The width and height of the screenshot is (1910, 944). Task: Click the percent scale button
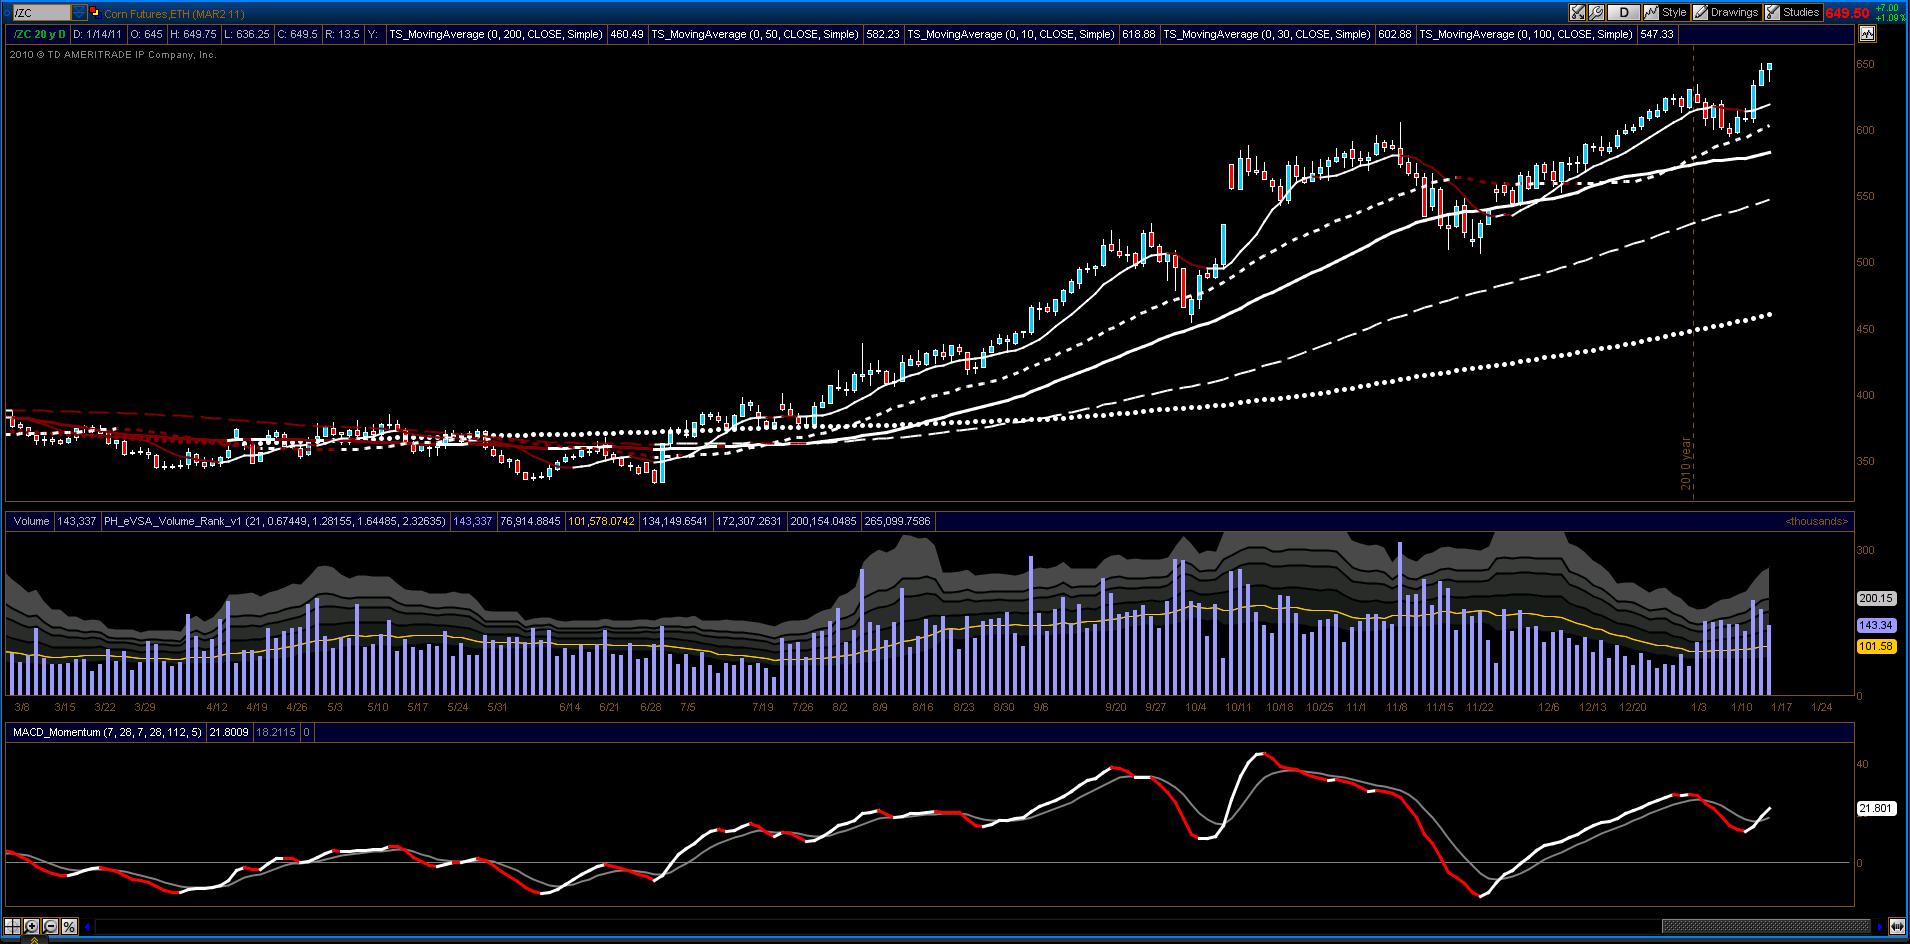click(x=70, y=926)
